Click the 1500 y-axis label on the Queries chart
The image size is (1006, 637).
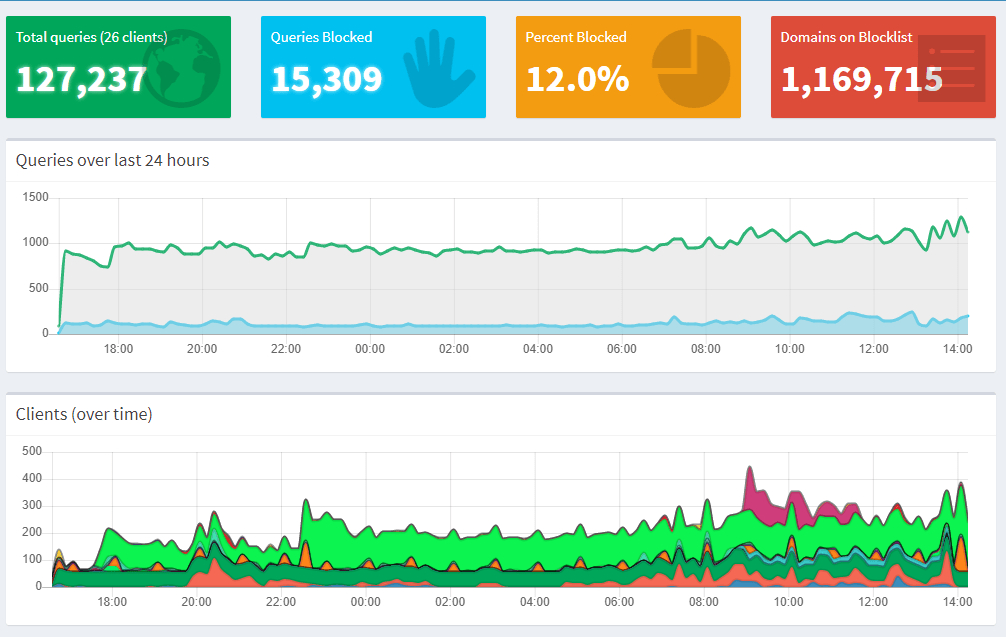click(36, 197)
